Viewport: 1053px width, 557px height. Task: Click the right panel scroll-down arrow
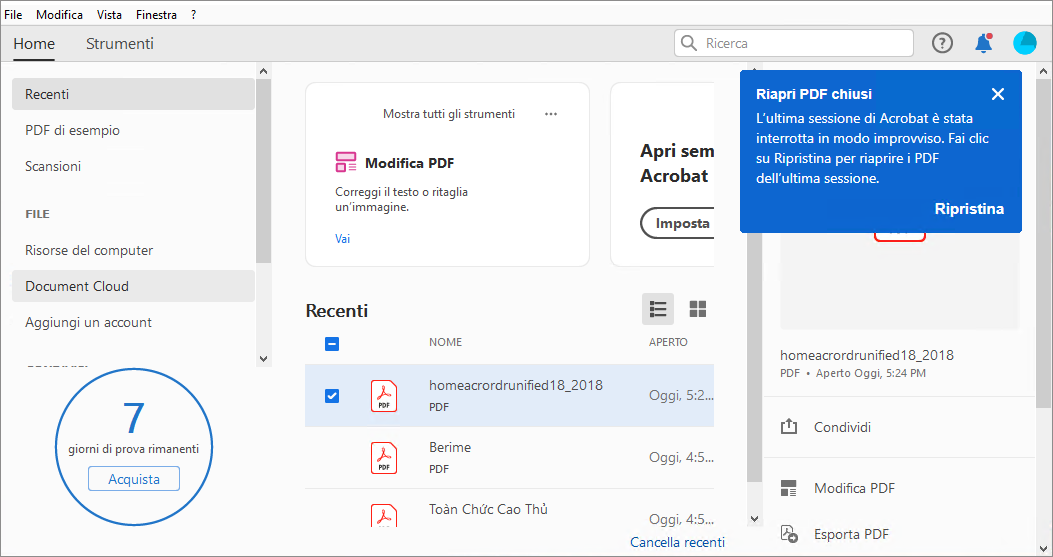click(x=1044, y=548)
